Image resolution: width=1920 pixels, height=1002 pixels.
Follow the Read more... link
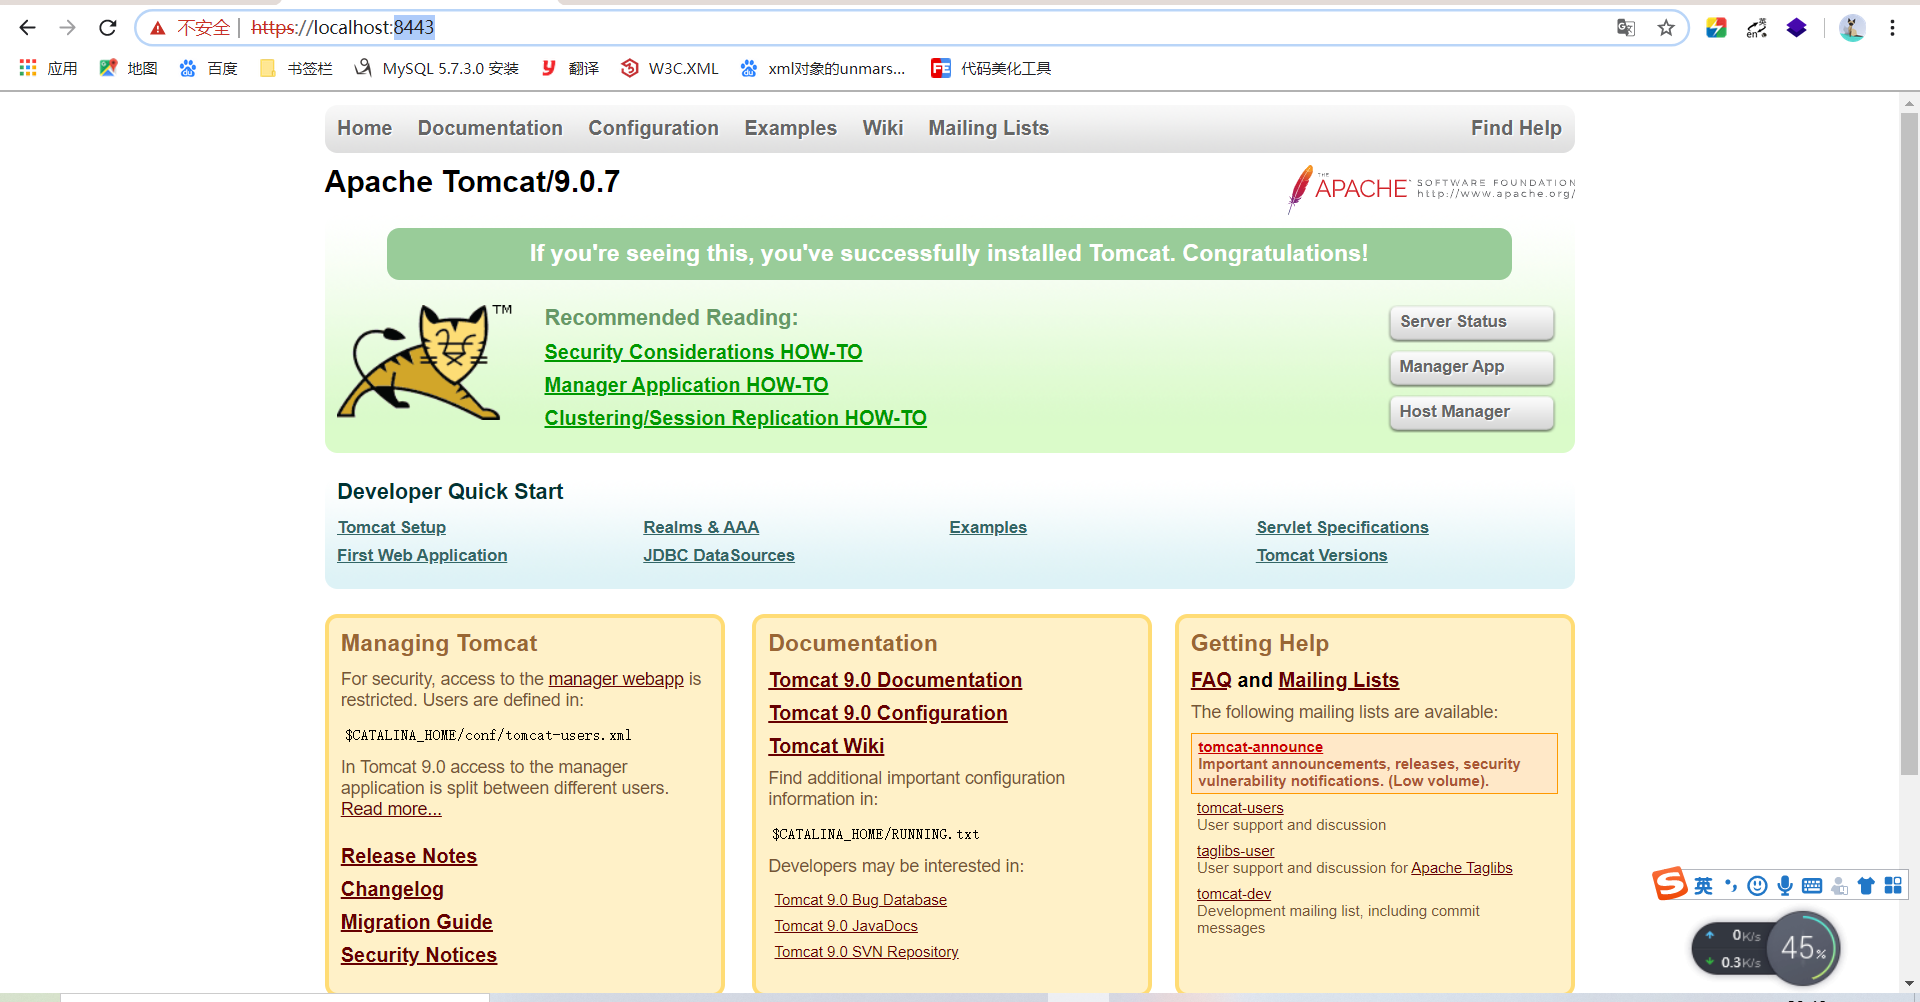(x=391, y=809)
